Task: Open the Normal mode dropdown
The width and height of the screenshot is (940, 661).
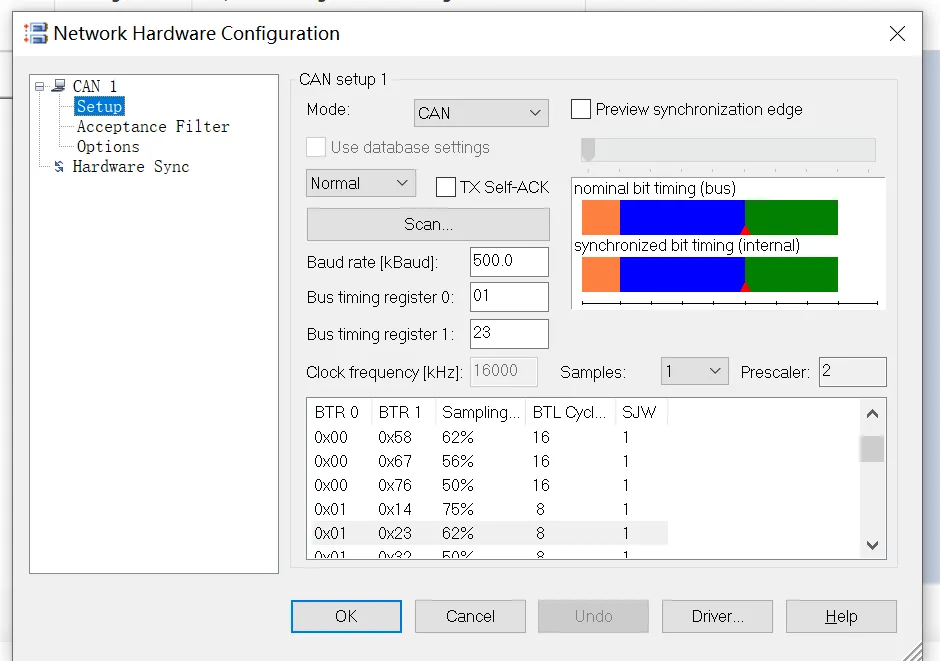Action: tap(361, 183)
